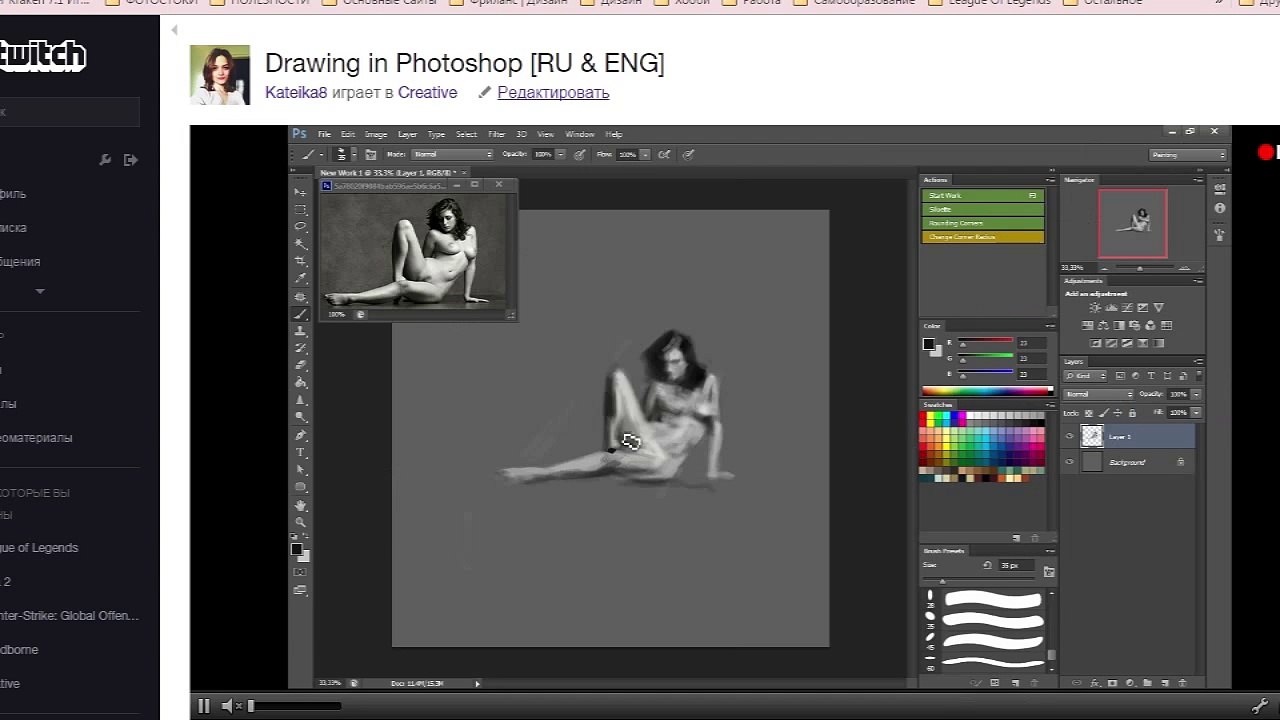The height and width of the screenshot is (720, 1280).
Task: Toggle Lock transparent pixels
Action: (x=1088, y=412)
